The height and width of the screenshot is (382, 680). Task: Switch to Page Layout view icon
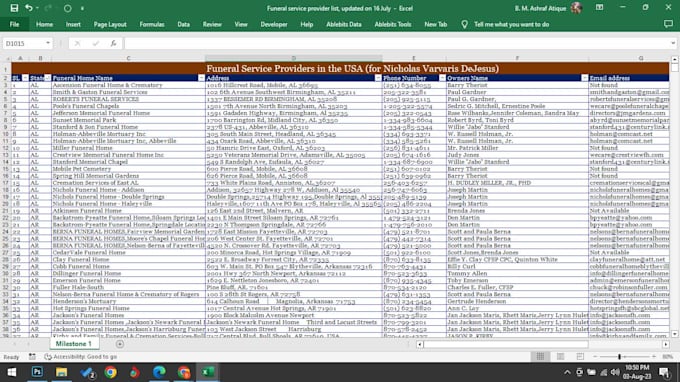560,356
